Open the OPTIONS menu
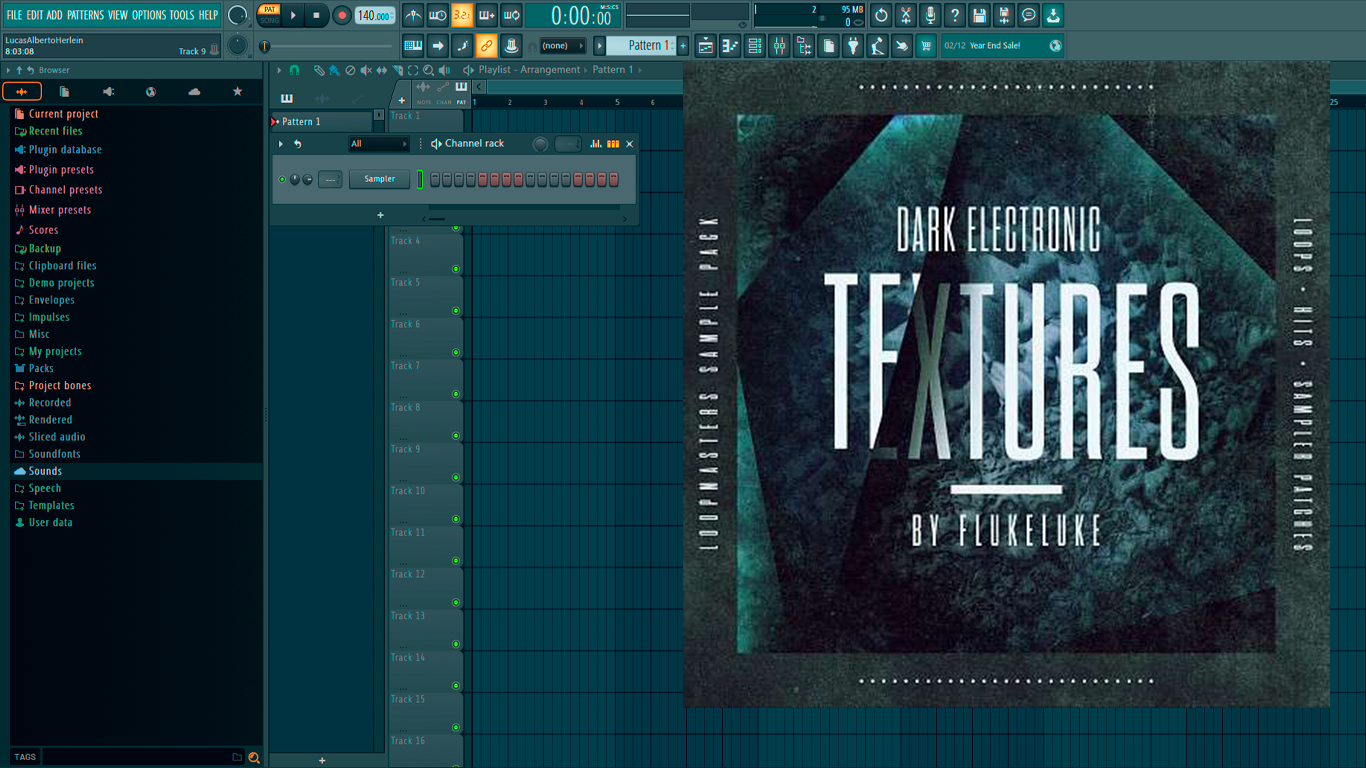 coord(149,15)
